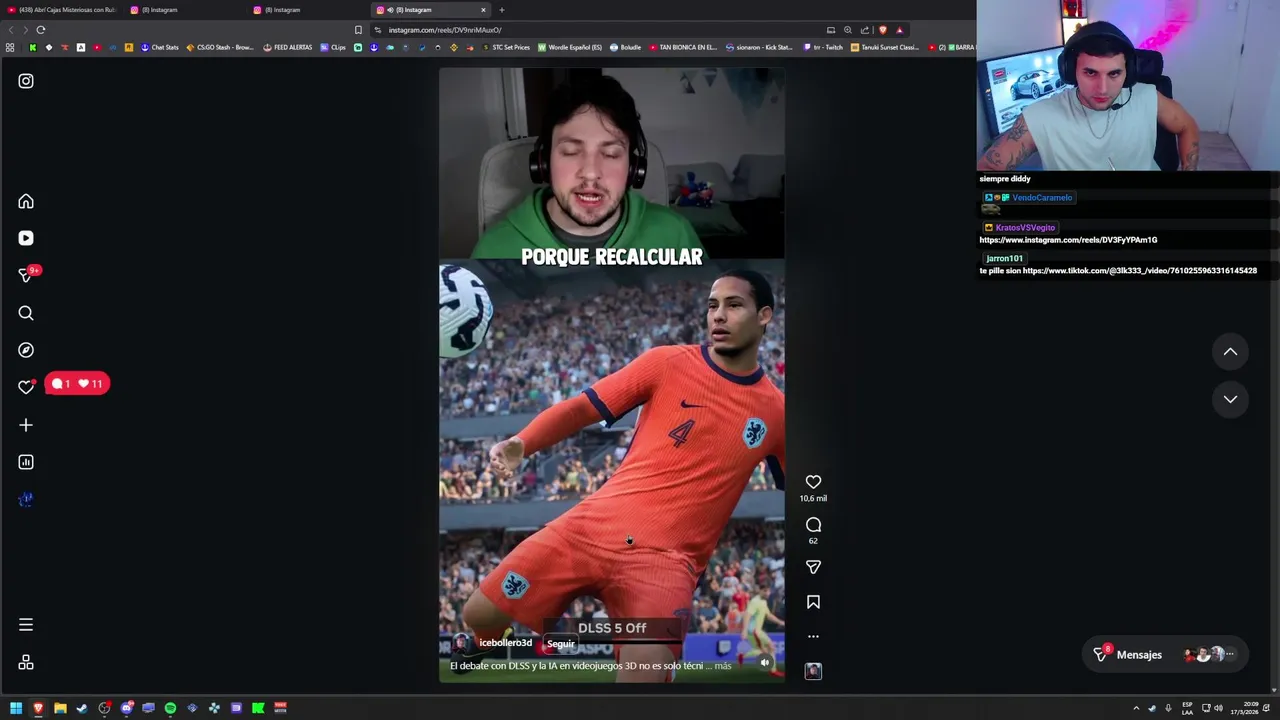Open the More hamburger menu

pos(26,625)
